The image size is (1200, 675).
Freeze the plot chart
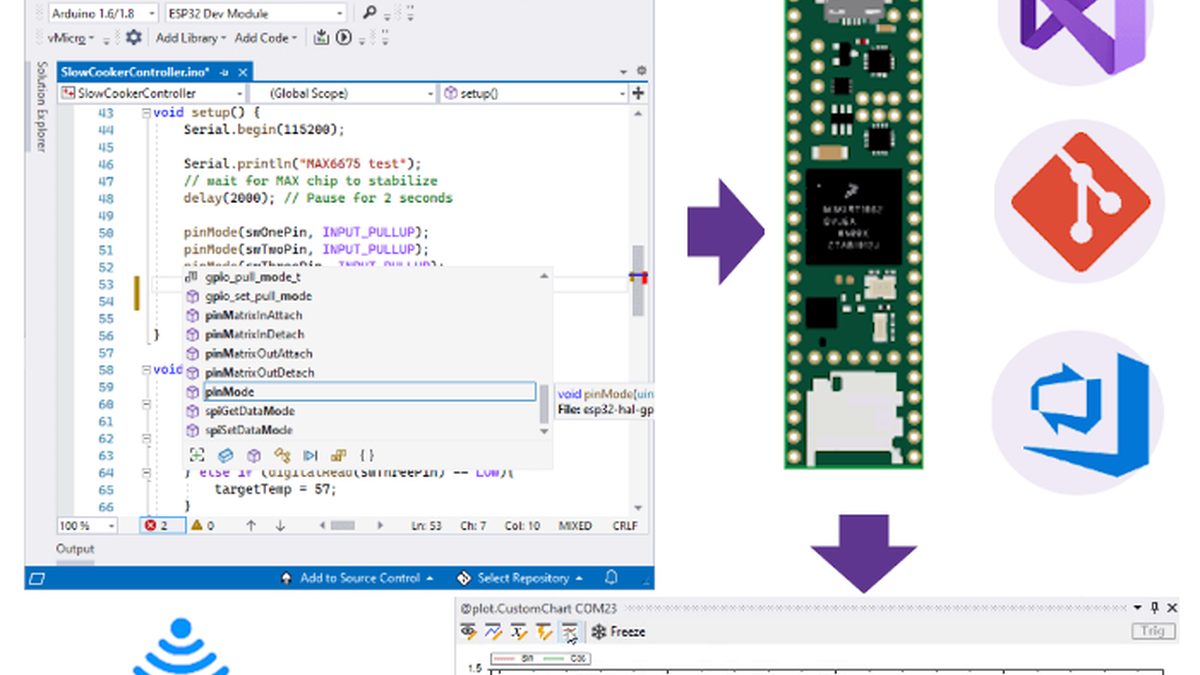click(619, 631)
